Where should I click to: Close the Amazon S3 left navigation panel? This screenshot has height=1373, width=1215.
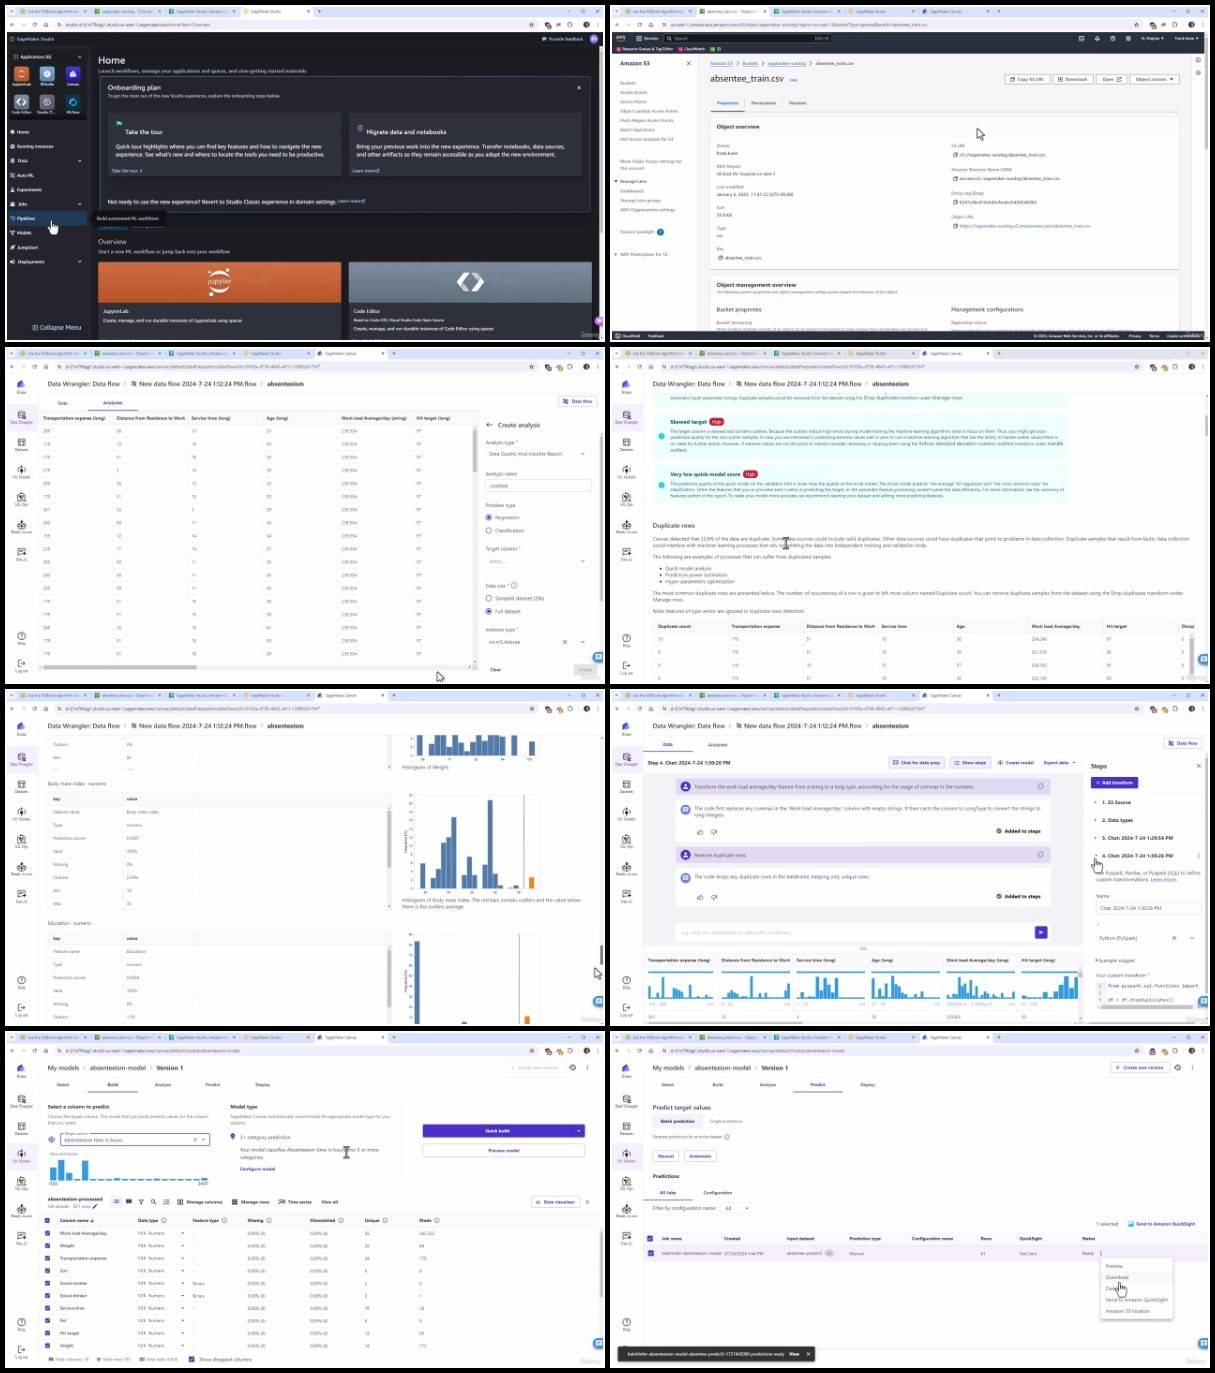click(x=688, y=63)
